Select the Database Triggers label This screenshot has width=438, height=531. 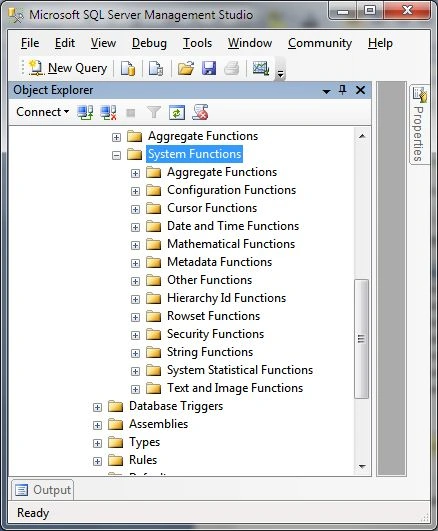(x=176, y=406)
